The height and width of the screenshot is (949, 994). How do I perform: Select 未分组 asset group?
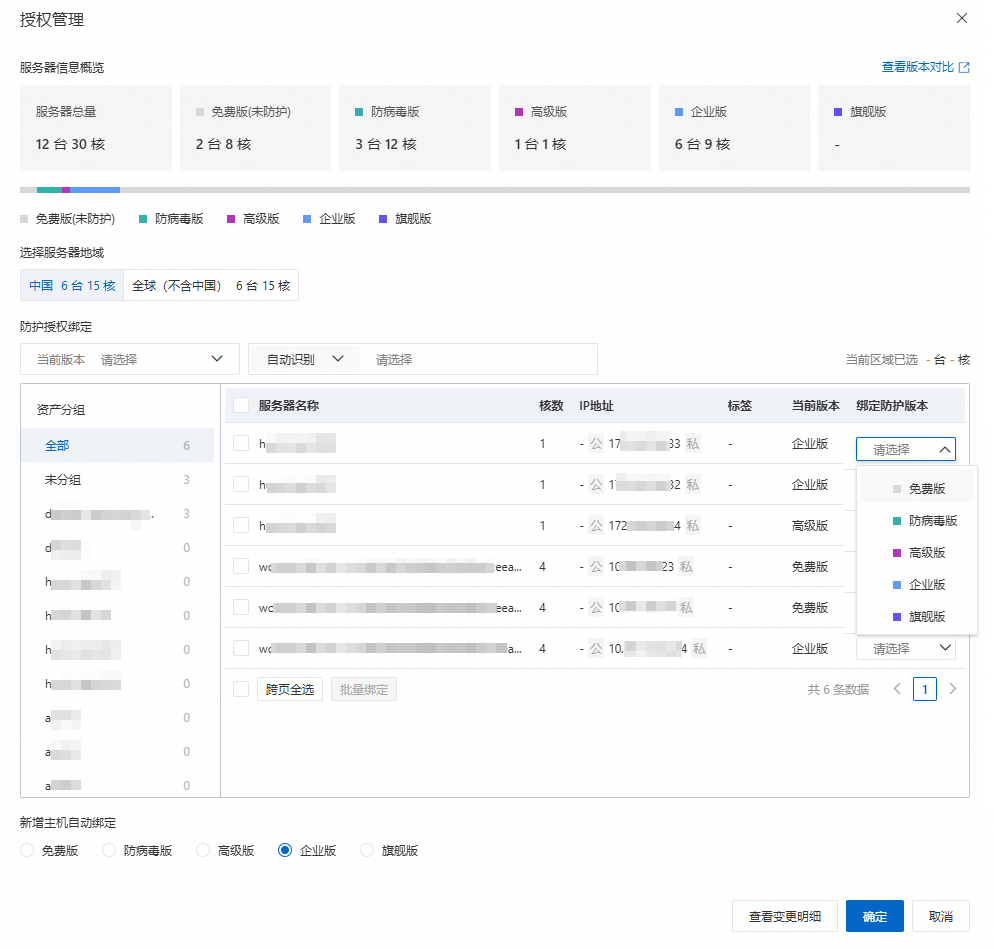pos(117,479)
